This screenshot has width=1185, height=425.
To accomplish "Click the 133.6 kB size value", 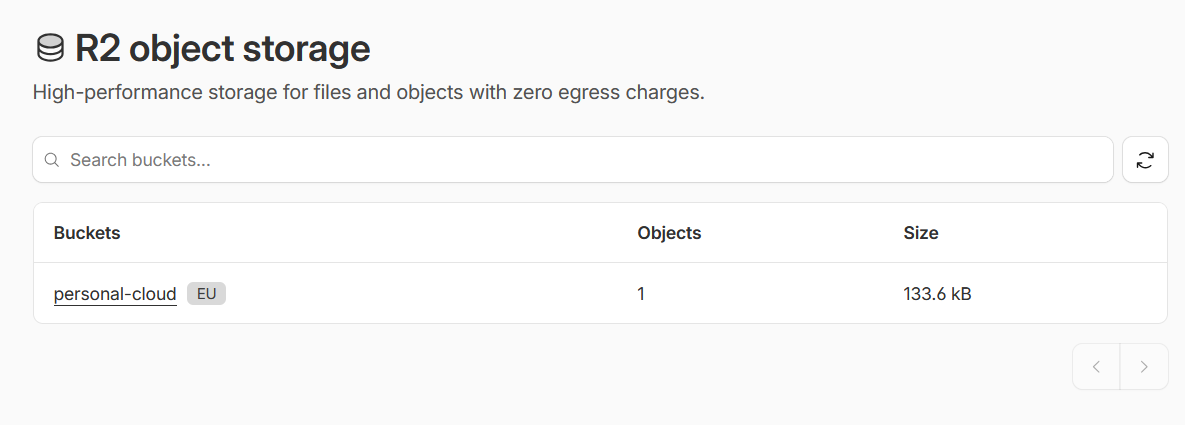I will [937, 294].
